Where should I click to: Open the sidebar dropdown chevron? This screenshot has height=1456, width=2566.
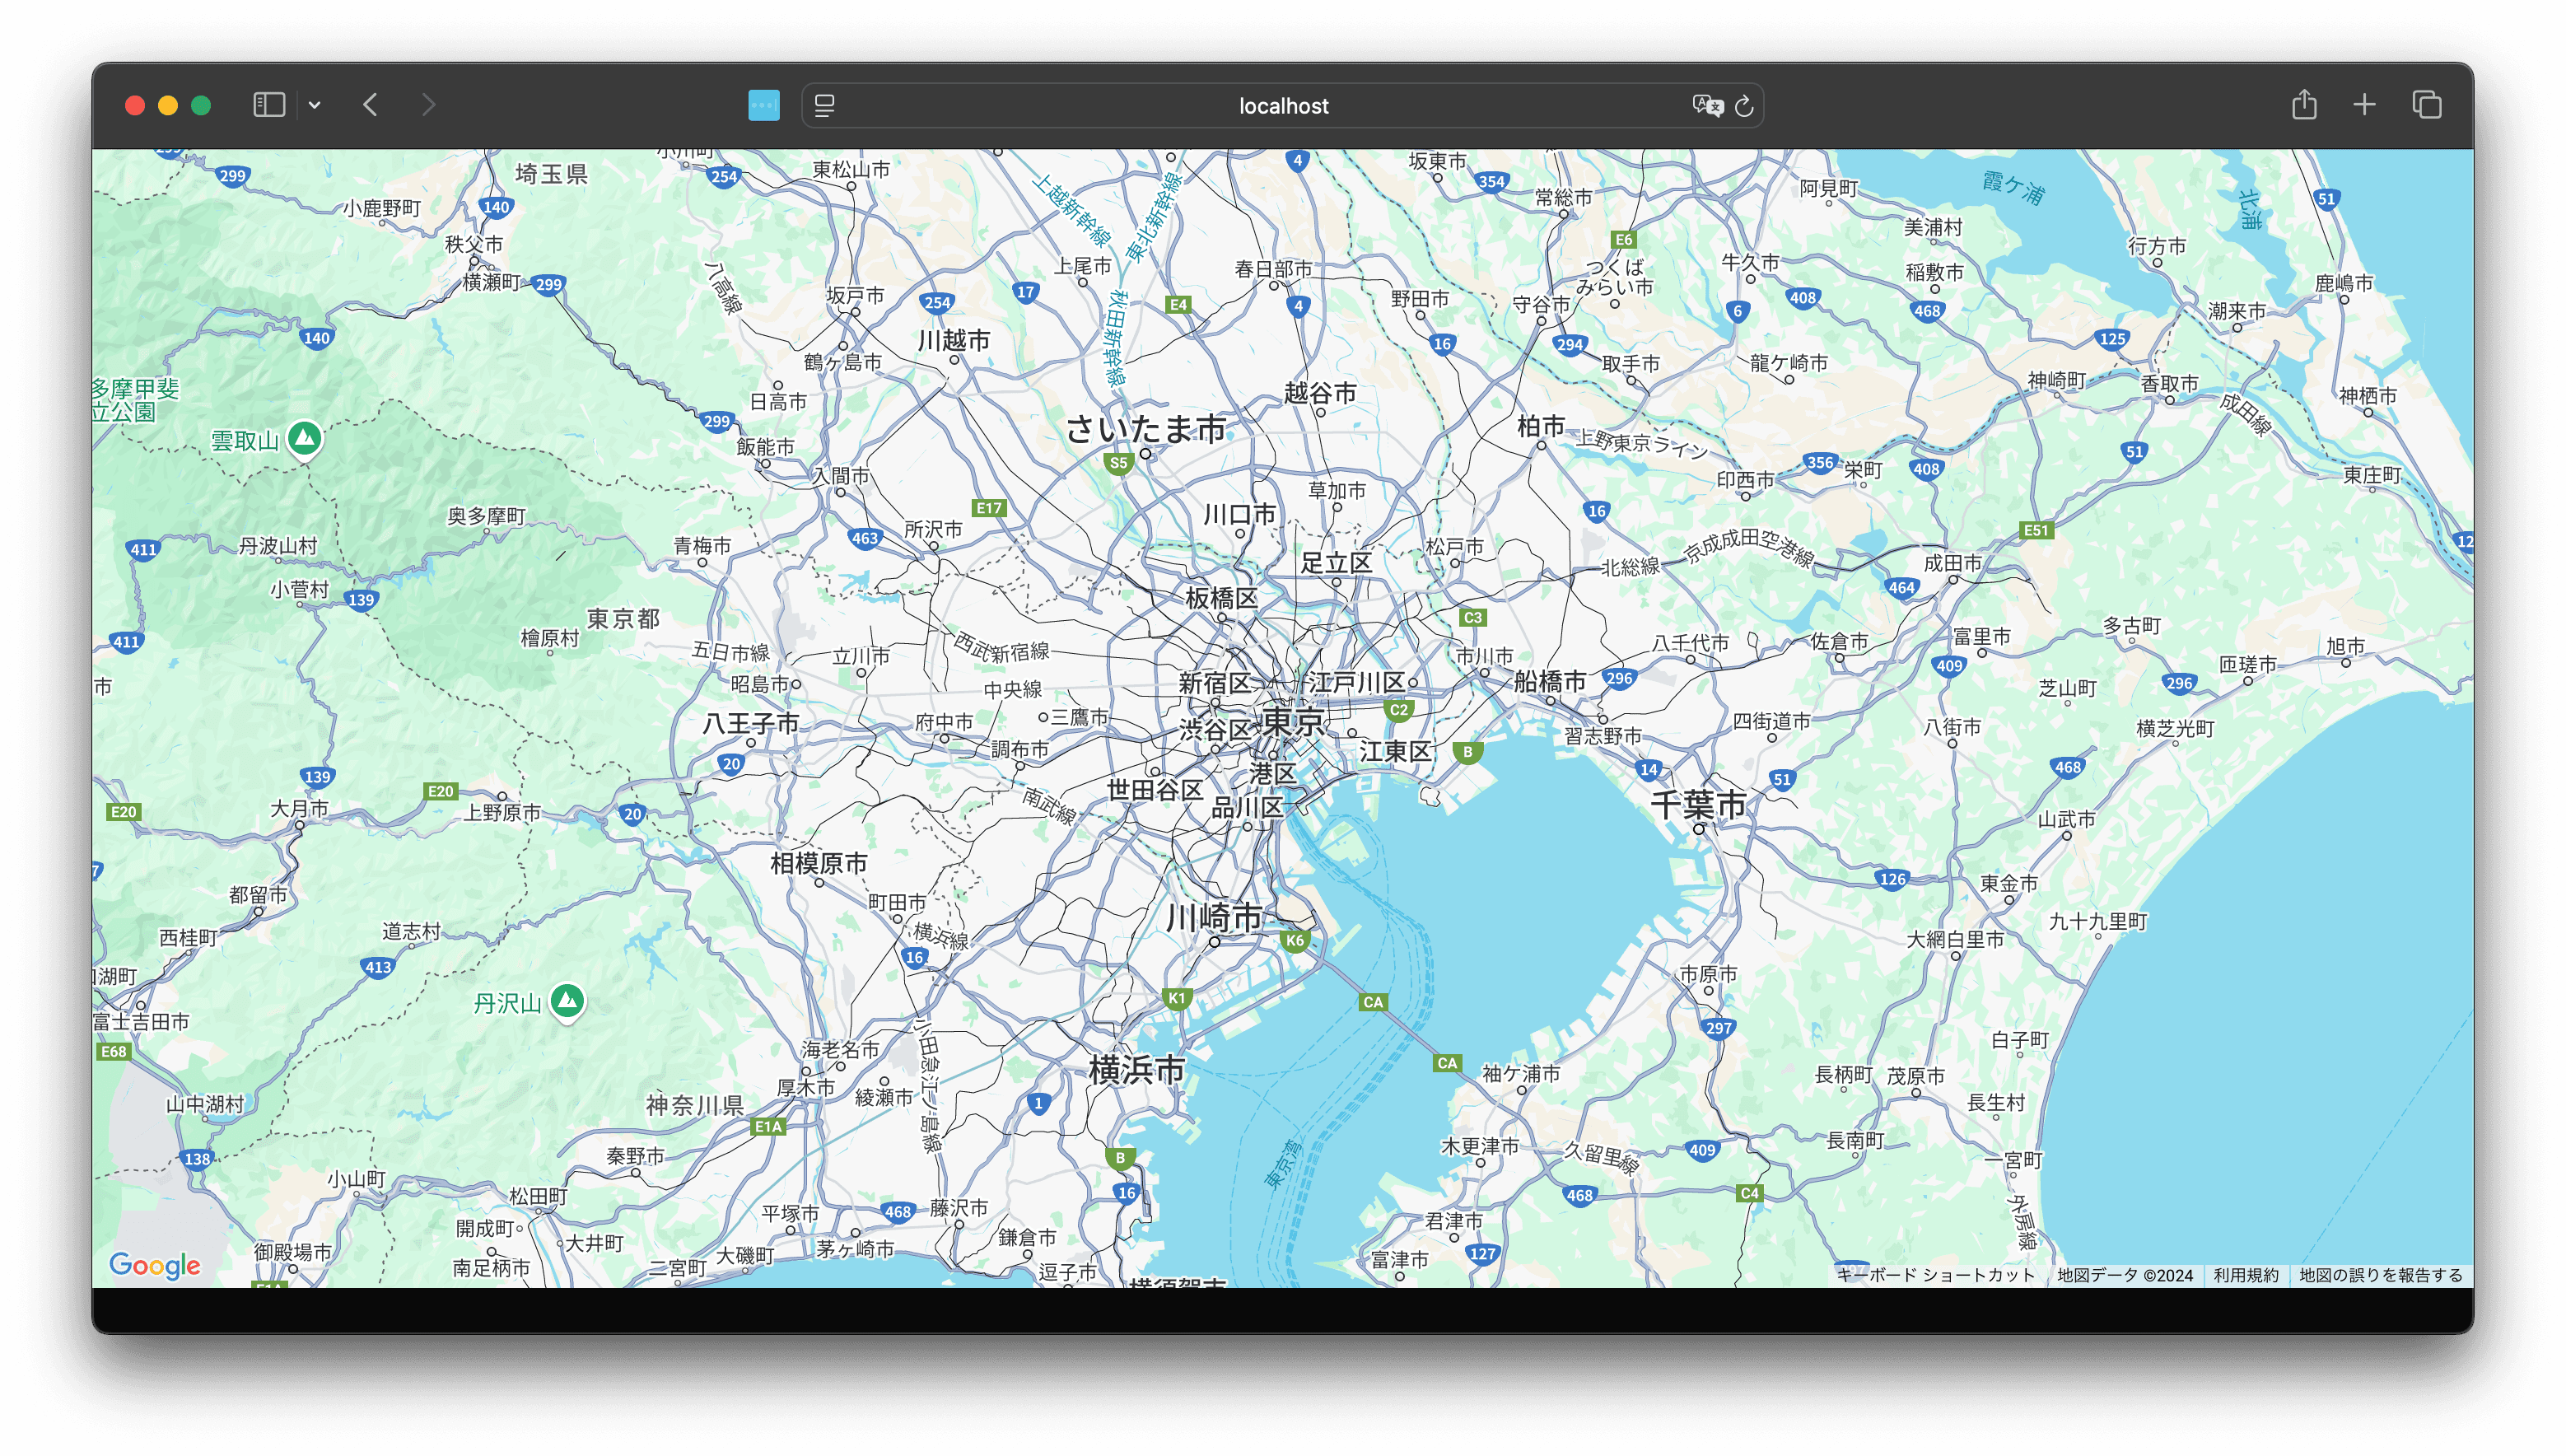coord(315,105)
